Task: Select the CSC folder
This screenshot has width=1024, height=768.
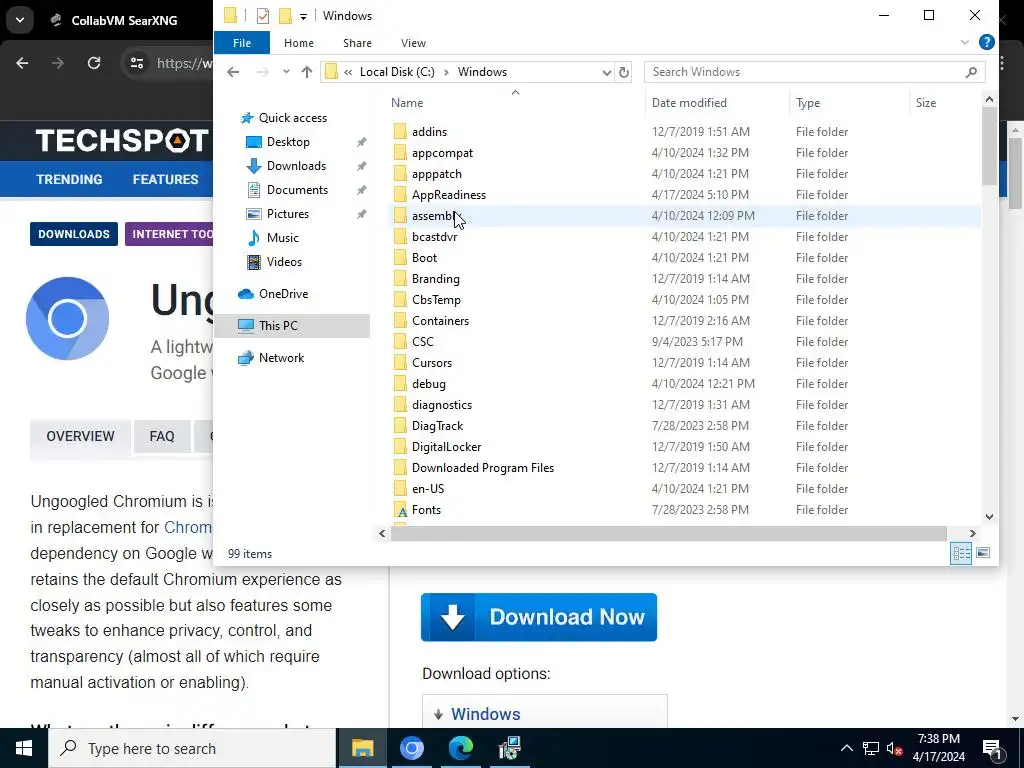Action: click(x=423, y=342)
